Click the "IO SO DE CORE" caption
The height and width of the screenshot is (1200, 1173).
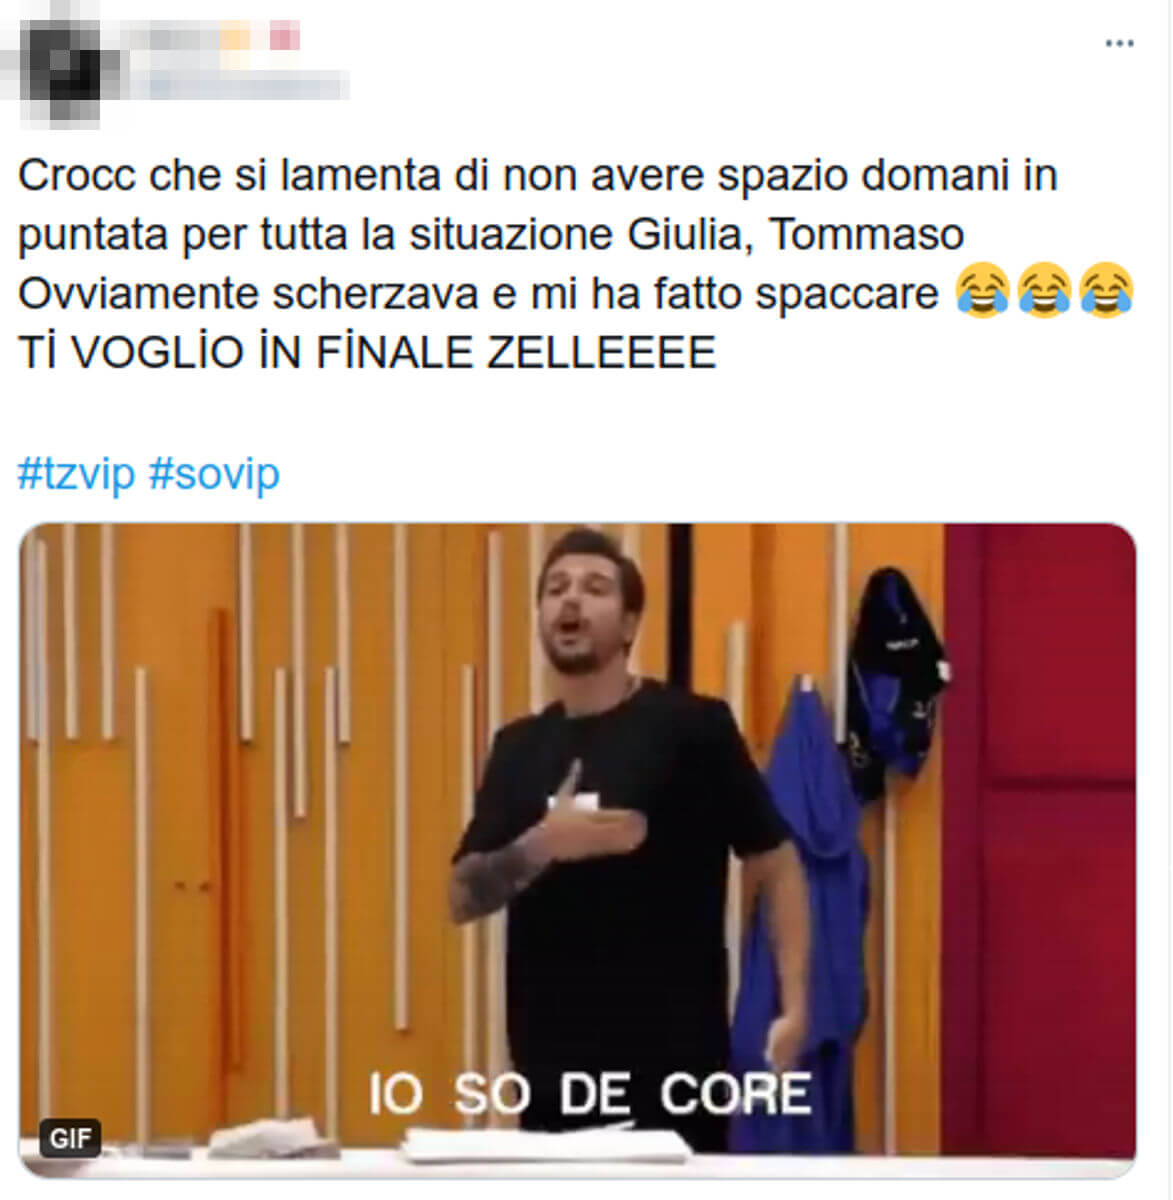tap(590, 1093)
